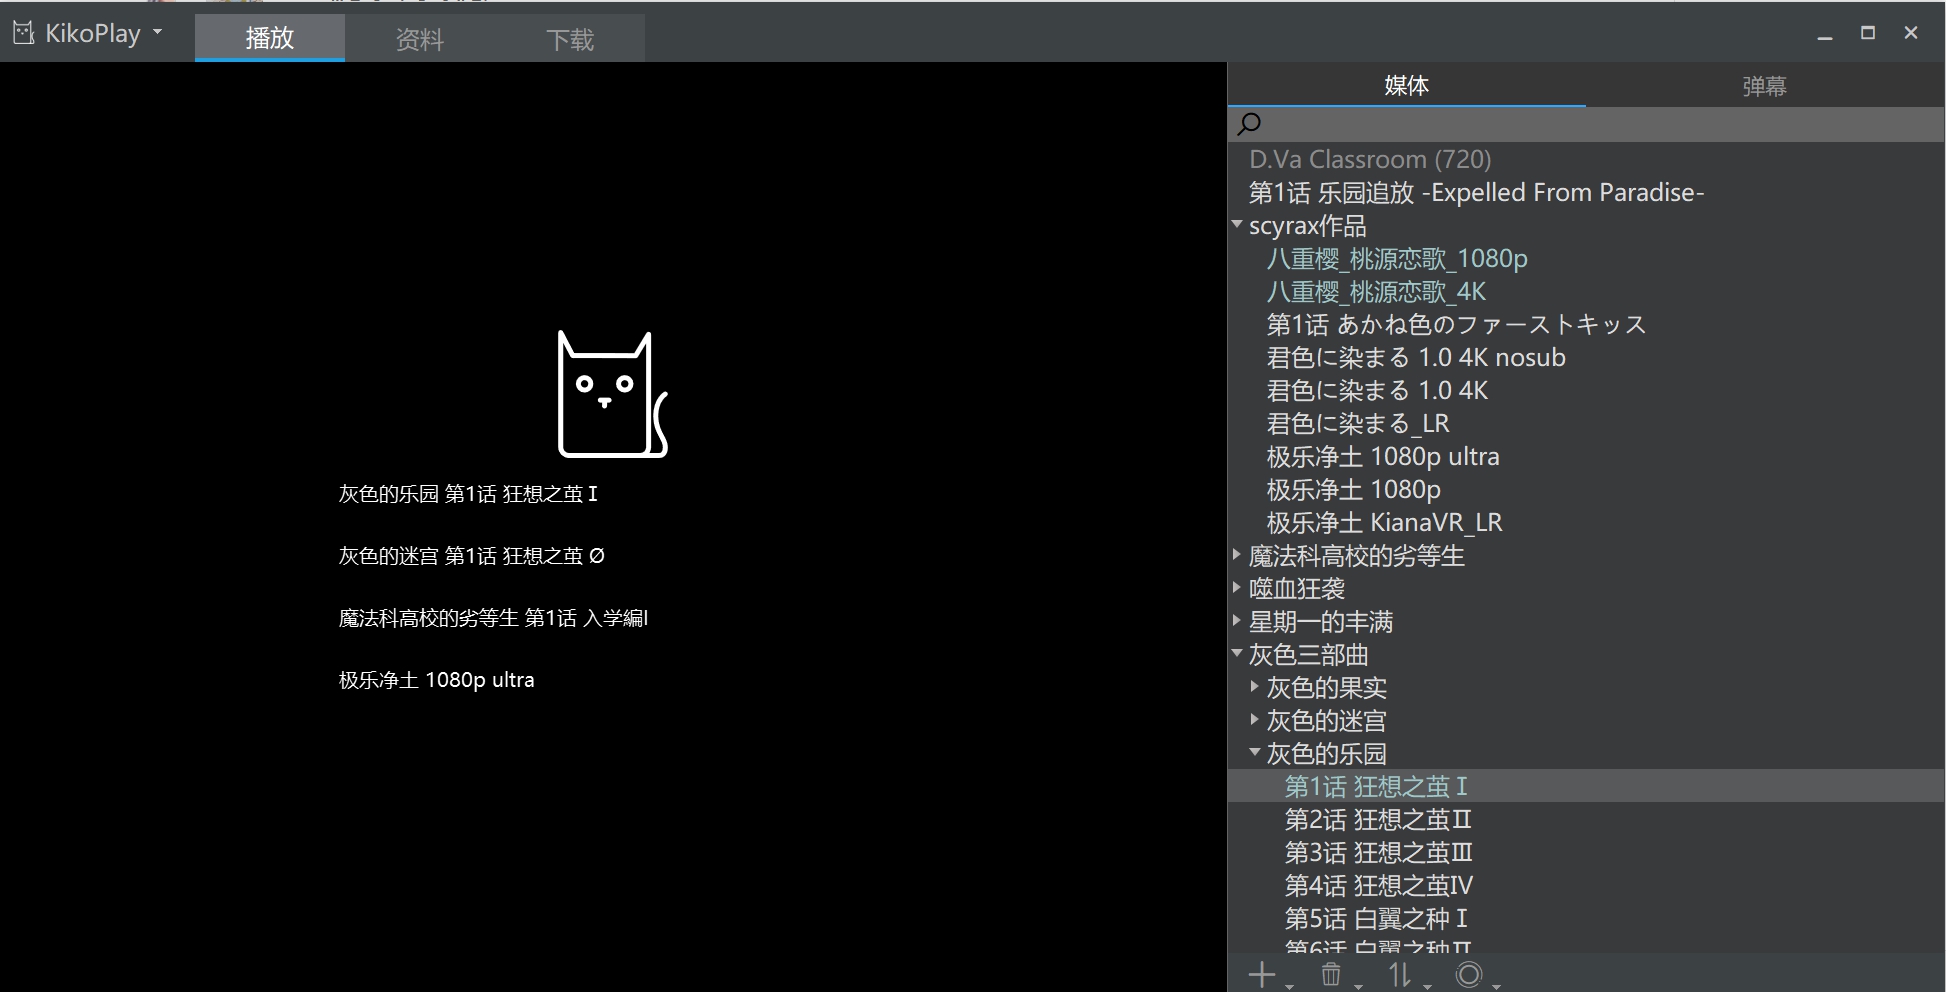Viewport: 1946px width, 992px height.
Task: Select 第4话 狂想之茧 IV
Action: coord(1379,885)
